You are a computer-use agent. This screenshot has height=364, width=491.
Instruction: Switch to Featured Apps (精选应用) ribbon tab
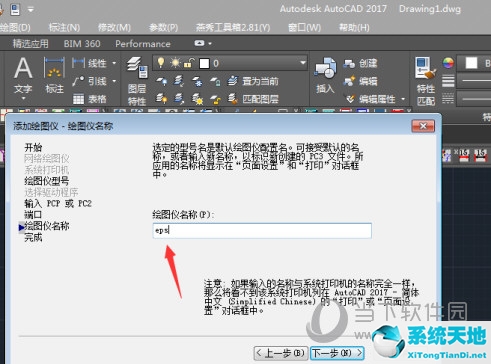pos(30,43)
